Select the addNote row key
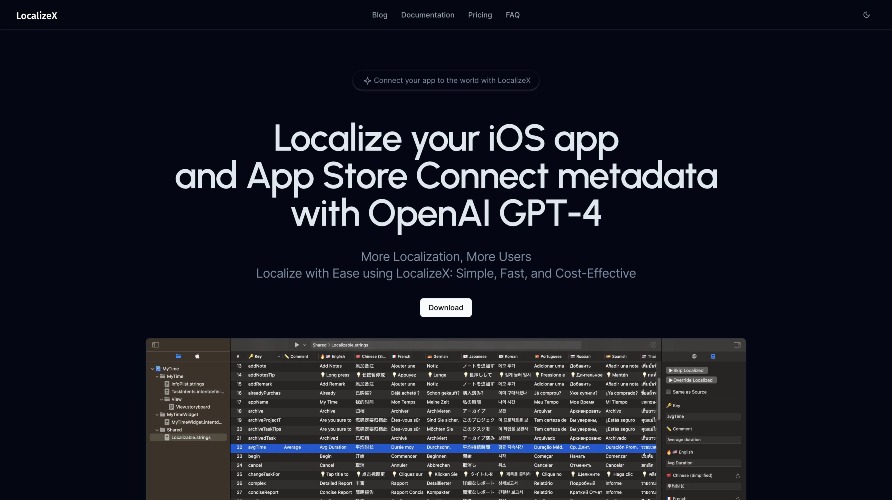 click(257, 366)
